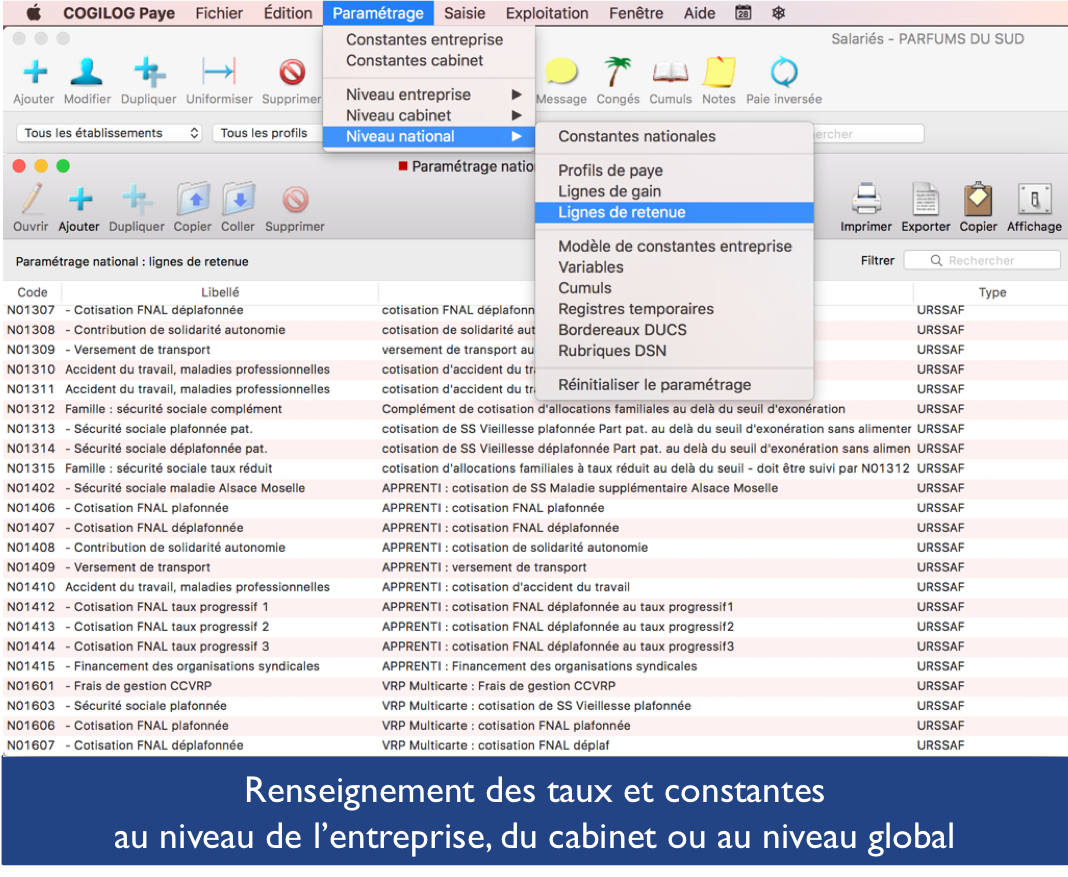
Task: Sort by the Libellé column header
Action: click(220, 292)
